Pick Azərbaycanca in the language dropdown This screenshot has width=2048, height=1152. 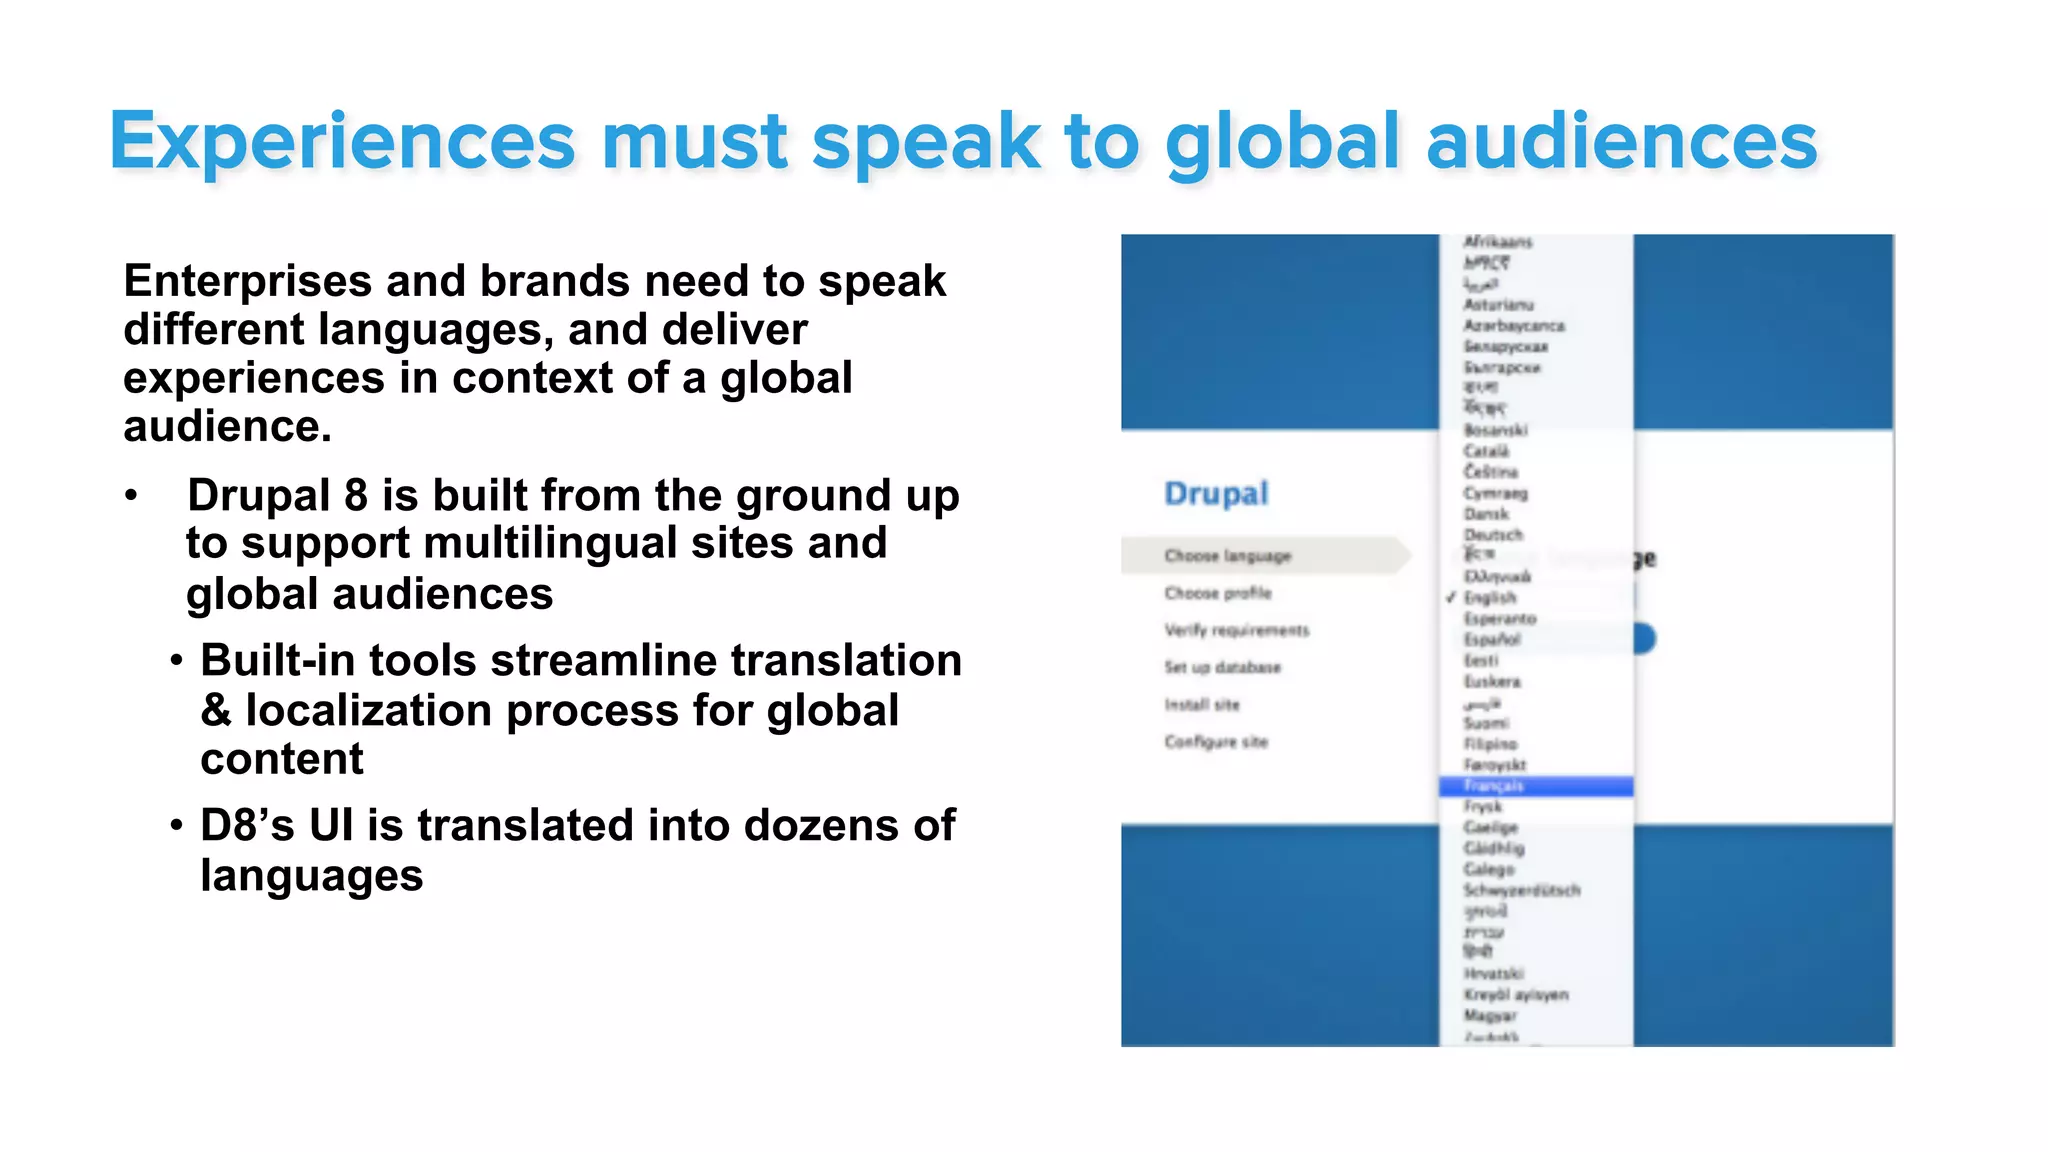pyautogui.click(x=1514, y=326)
